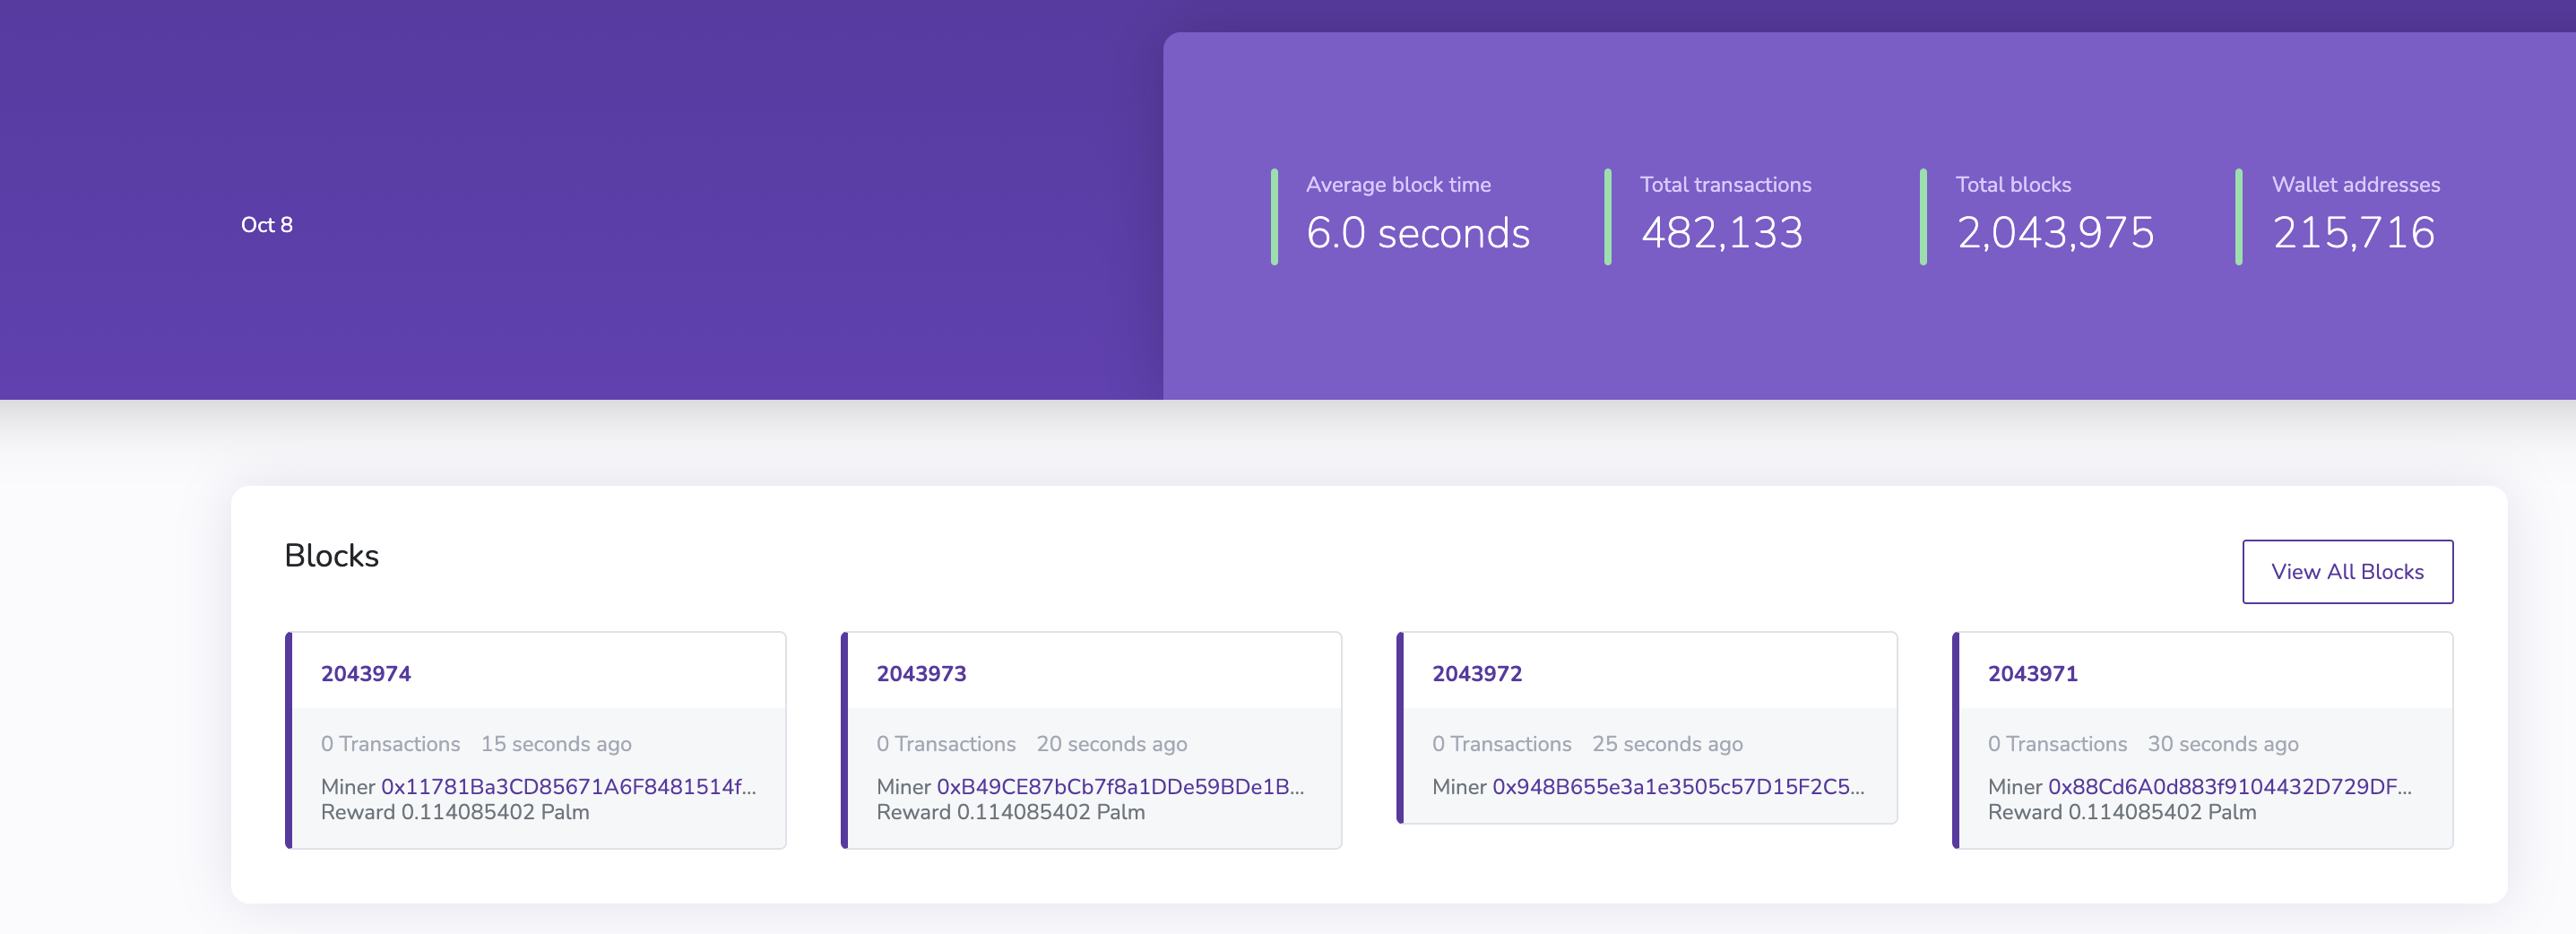Image resolution: width=2576 pixels, height=934 pixels.
Task: Click the 30 seconds ago timestamp on block 2043971
Action: click(2222, 744)
